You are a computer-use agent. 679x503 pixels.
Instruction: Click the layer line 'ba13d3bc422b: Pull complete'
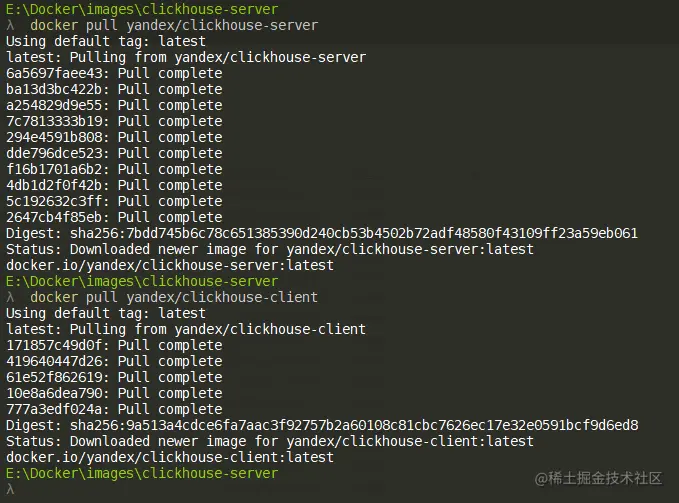[114, 90]
